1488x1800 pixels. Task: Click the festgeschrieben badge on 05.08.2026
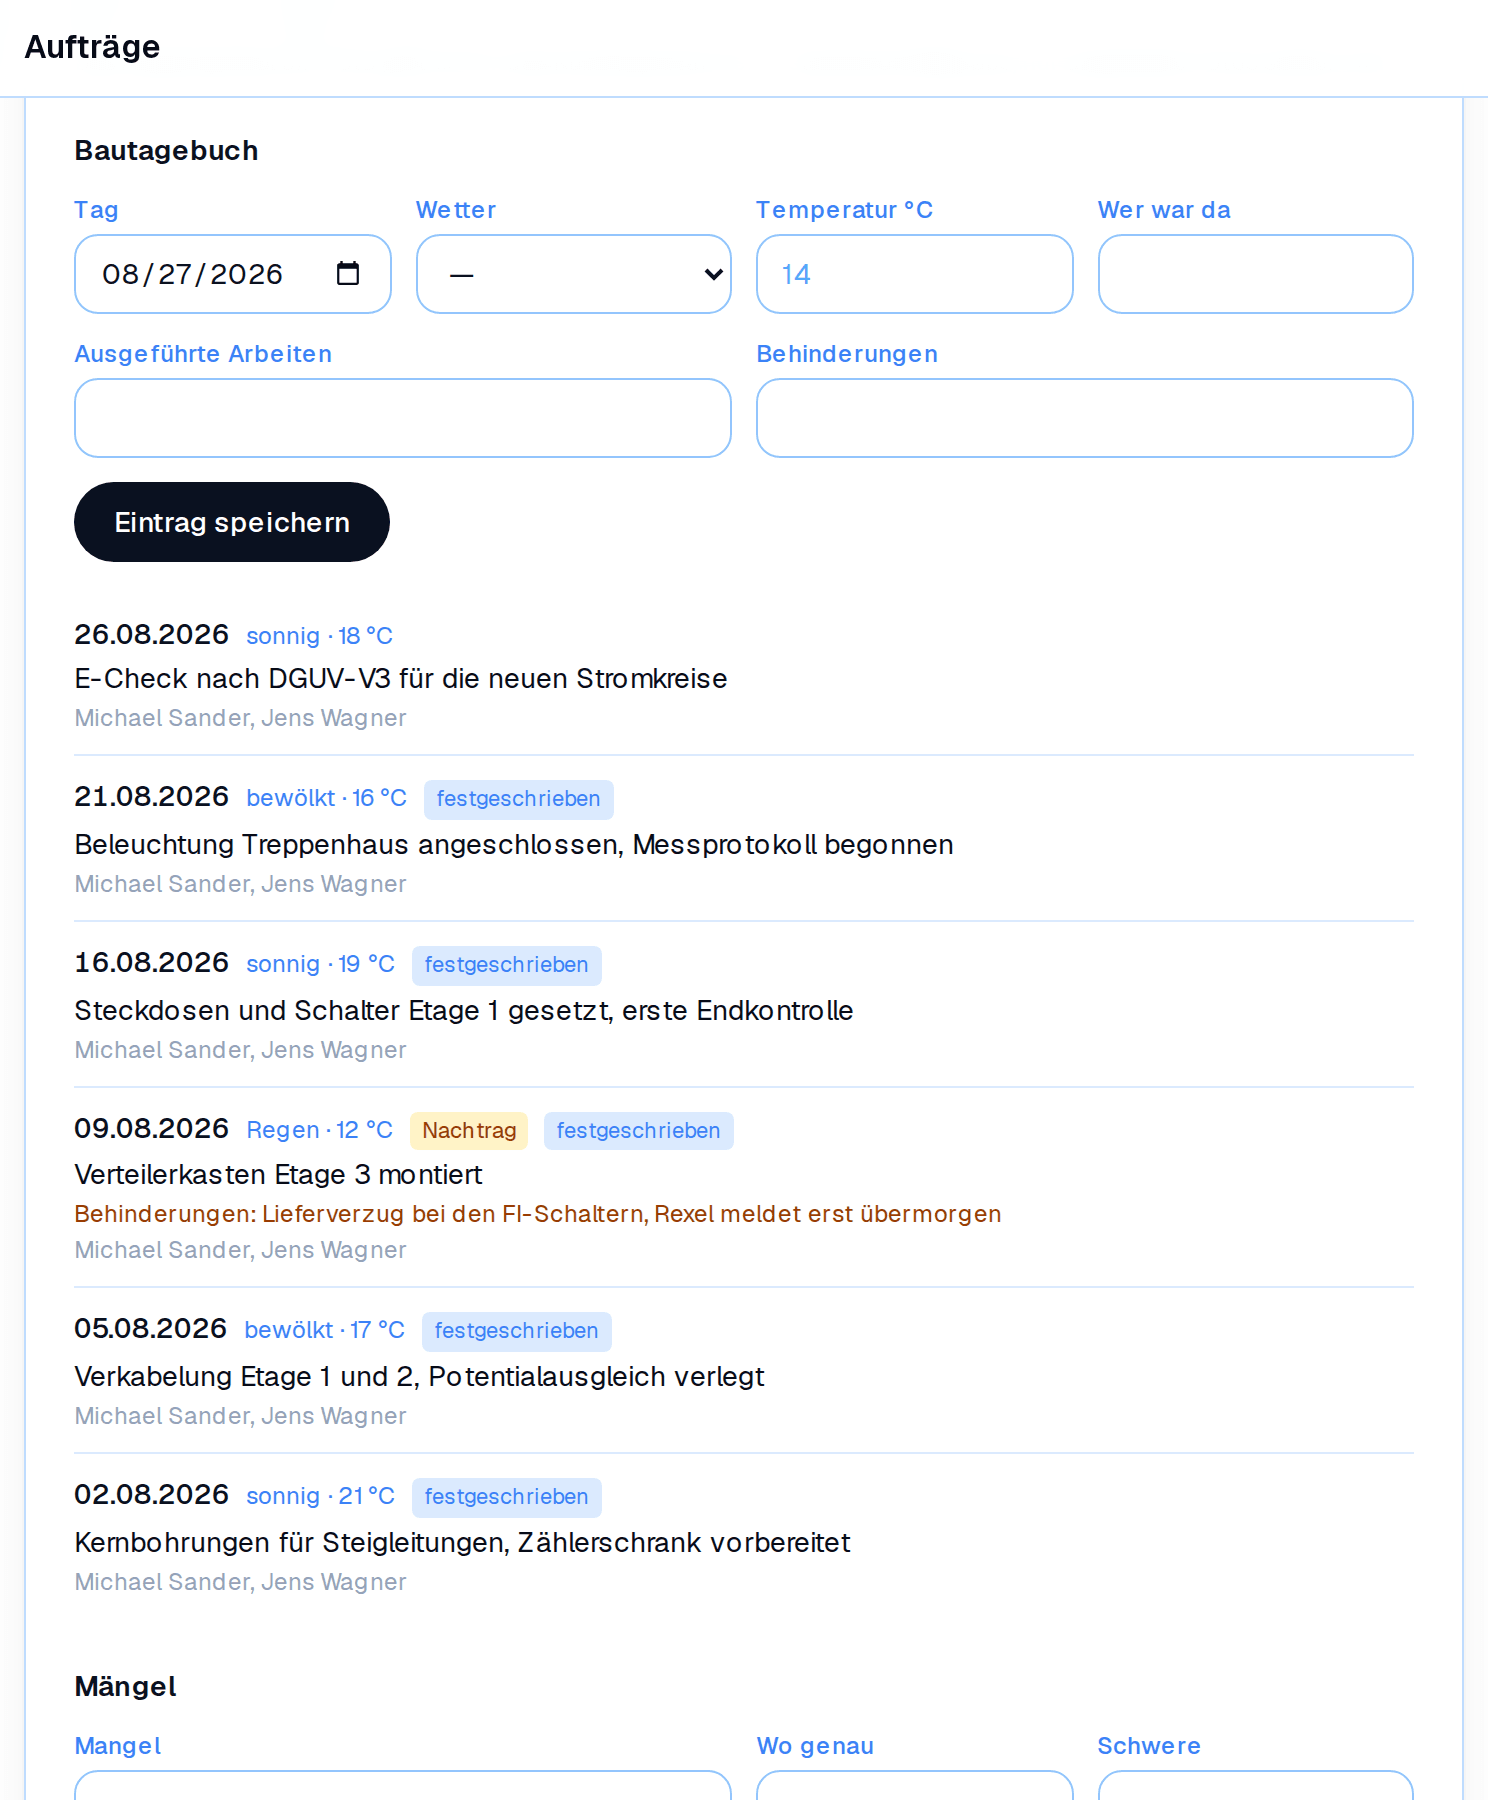(x=517, y=1331)
